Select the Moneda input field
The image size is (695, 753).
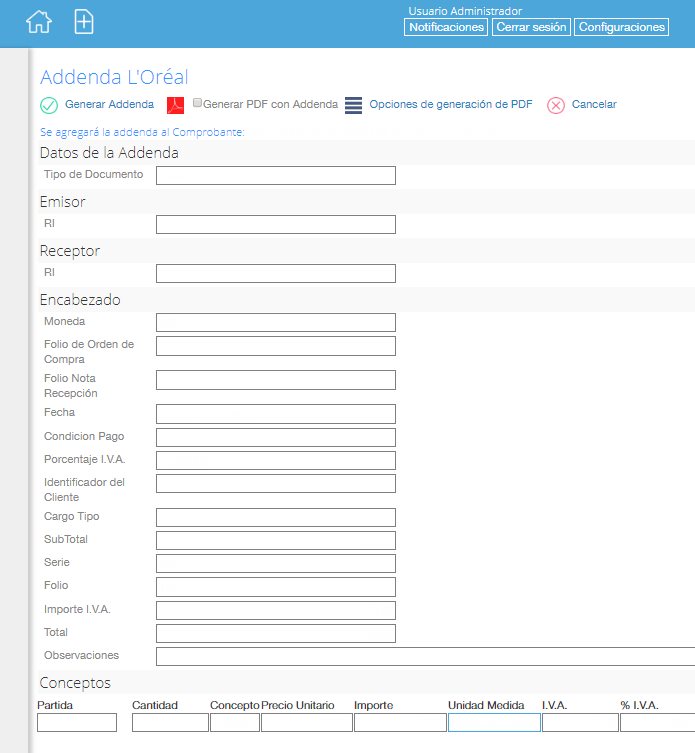(276, 323)
